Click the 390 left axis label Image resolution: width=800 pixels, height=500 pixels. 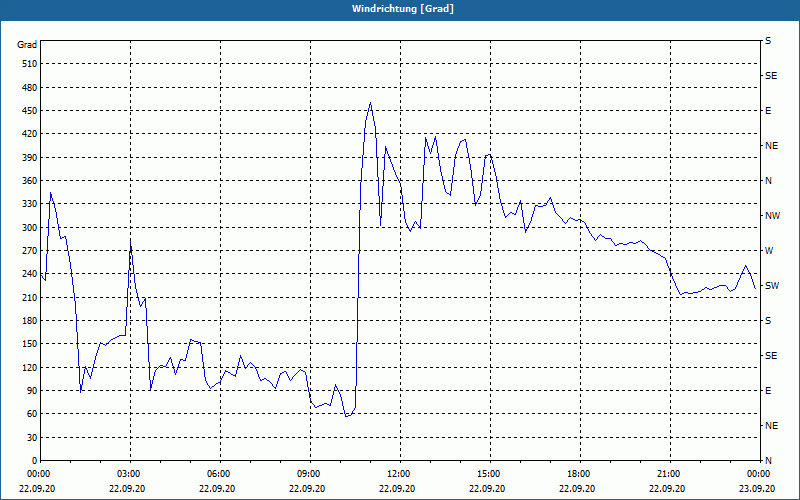tap(30, 158)
